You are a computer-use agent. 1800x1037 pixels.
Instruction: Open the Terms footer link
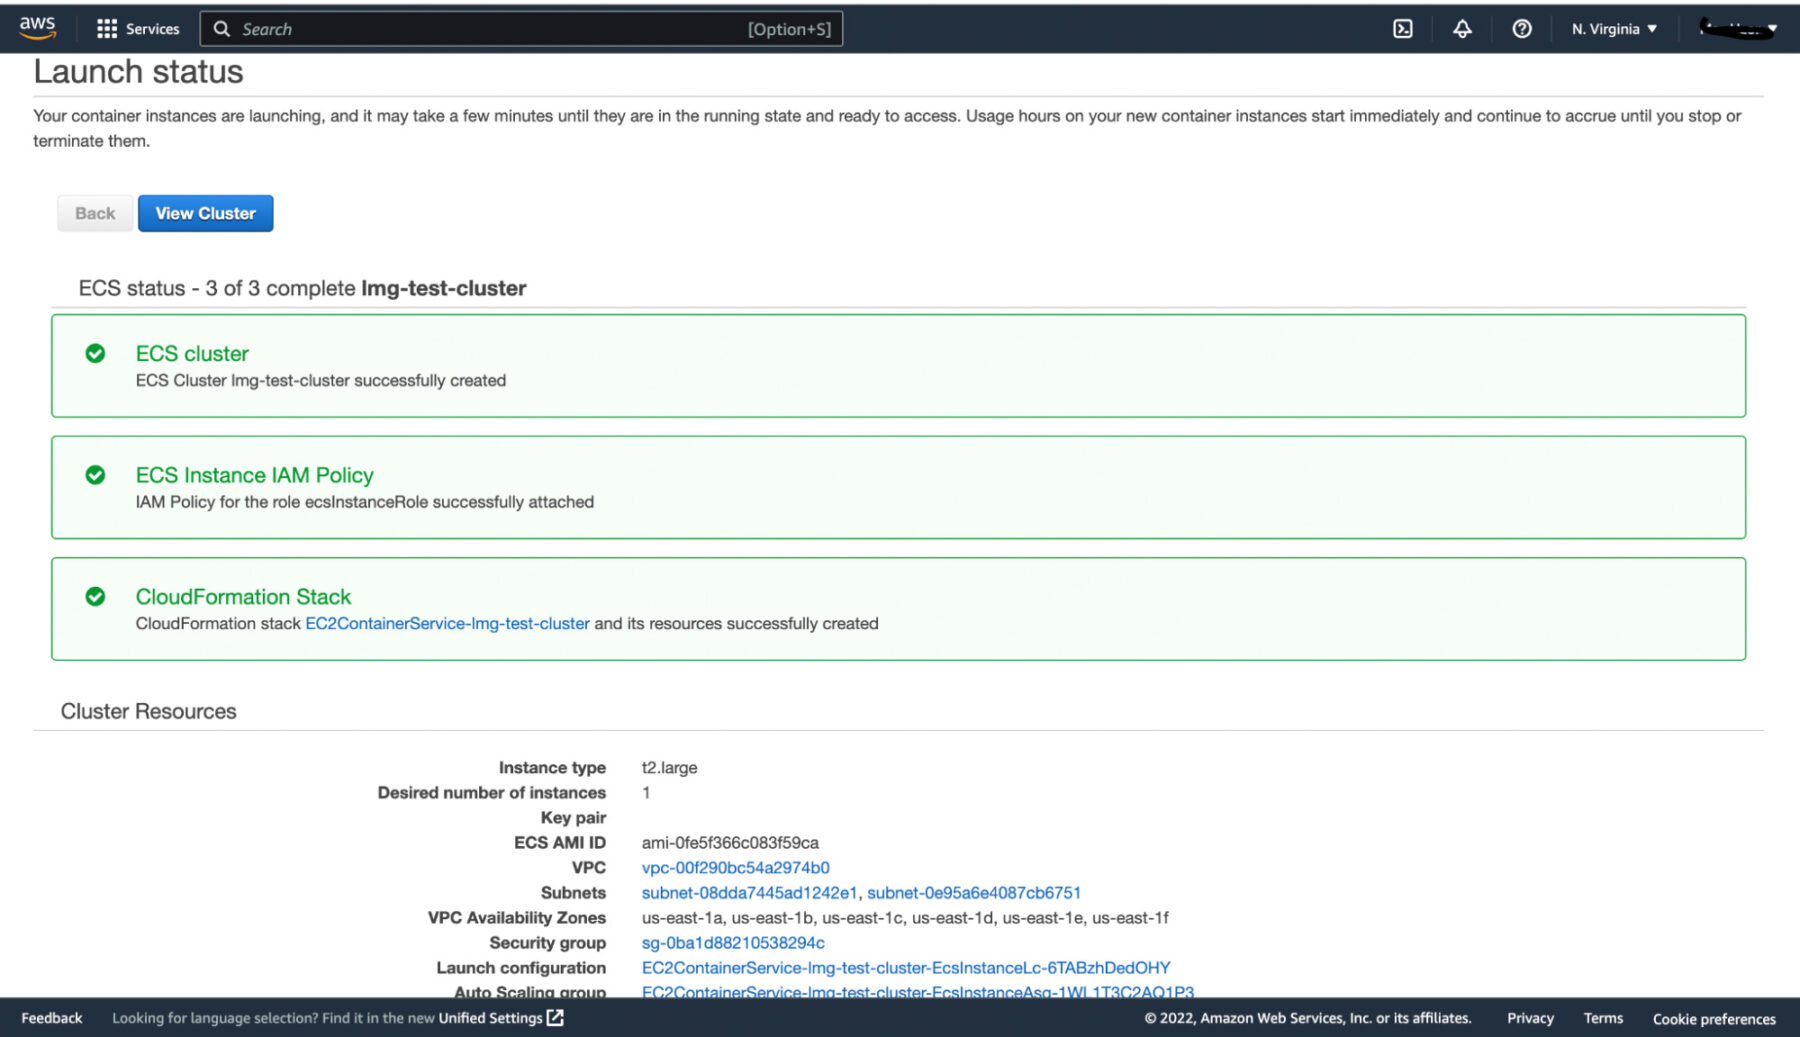coord(1603,1018)
